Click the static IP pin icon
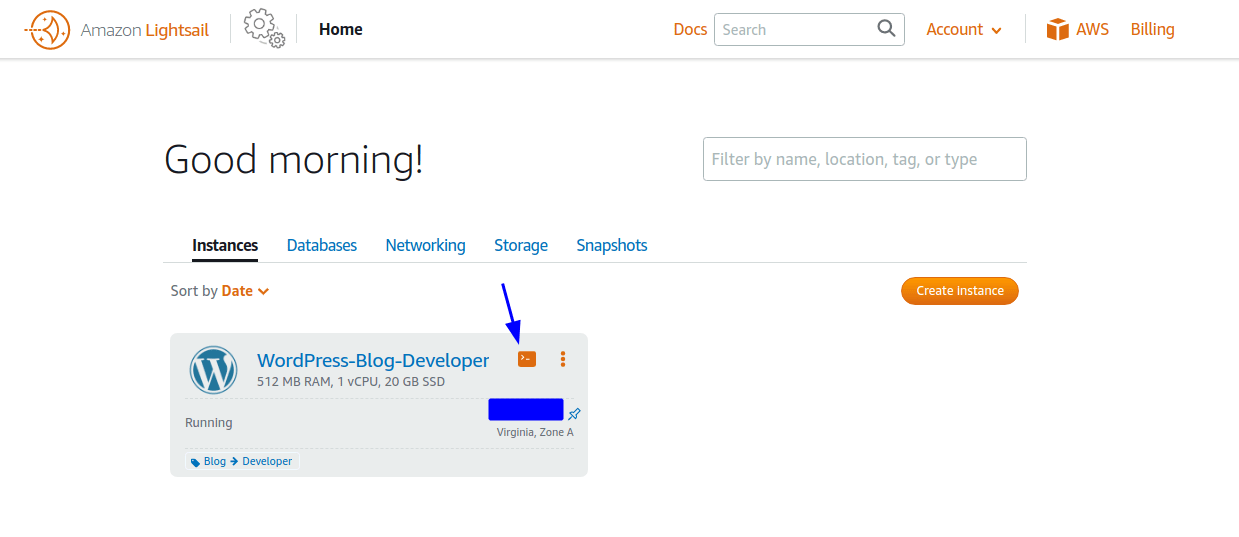This screenshot has width=1239, height=537. pyautogui.click(x=574, y=414)
